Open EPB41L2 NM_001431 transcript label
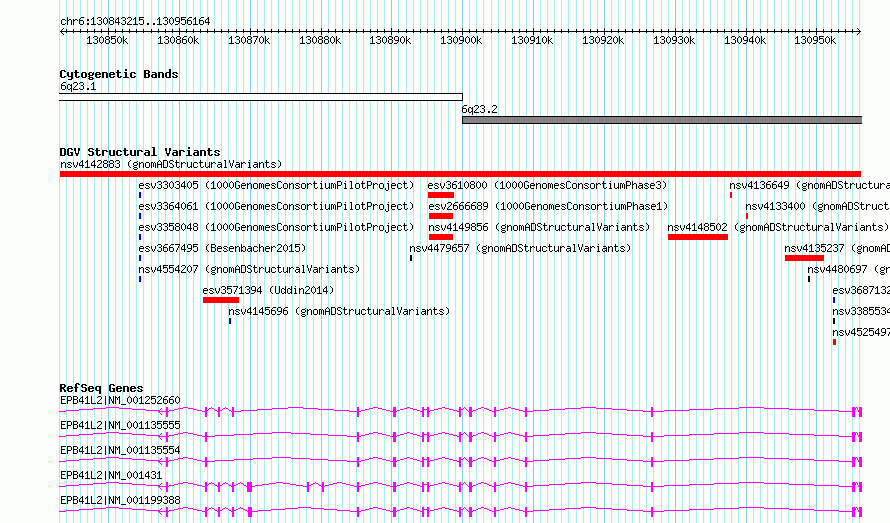 point(111,475)
